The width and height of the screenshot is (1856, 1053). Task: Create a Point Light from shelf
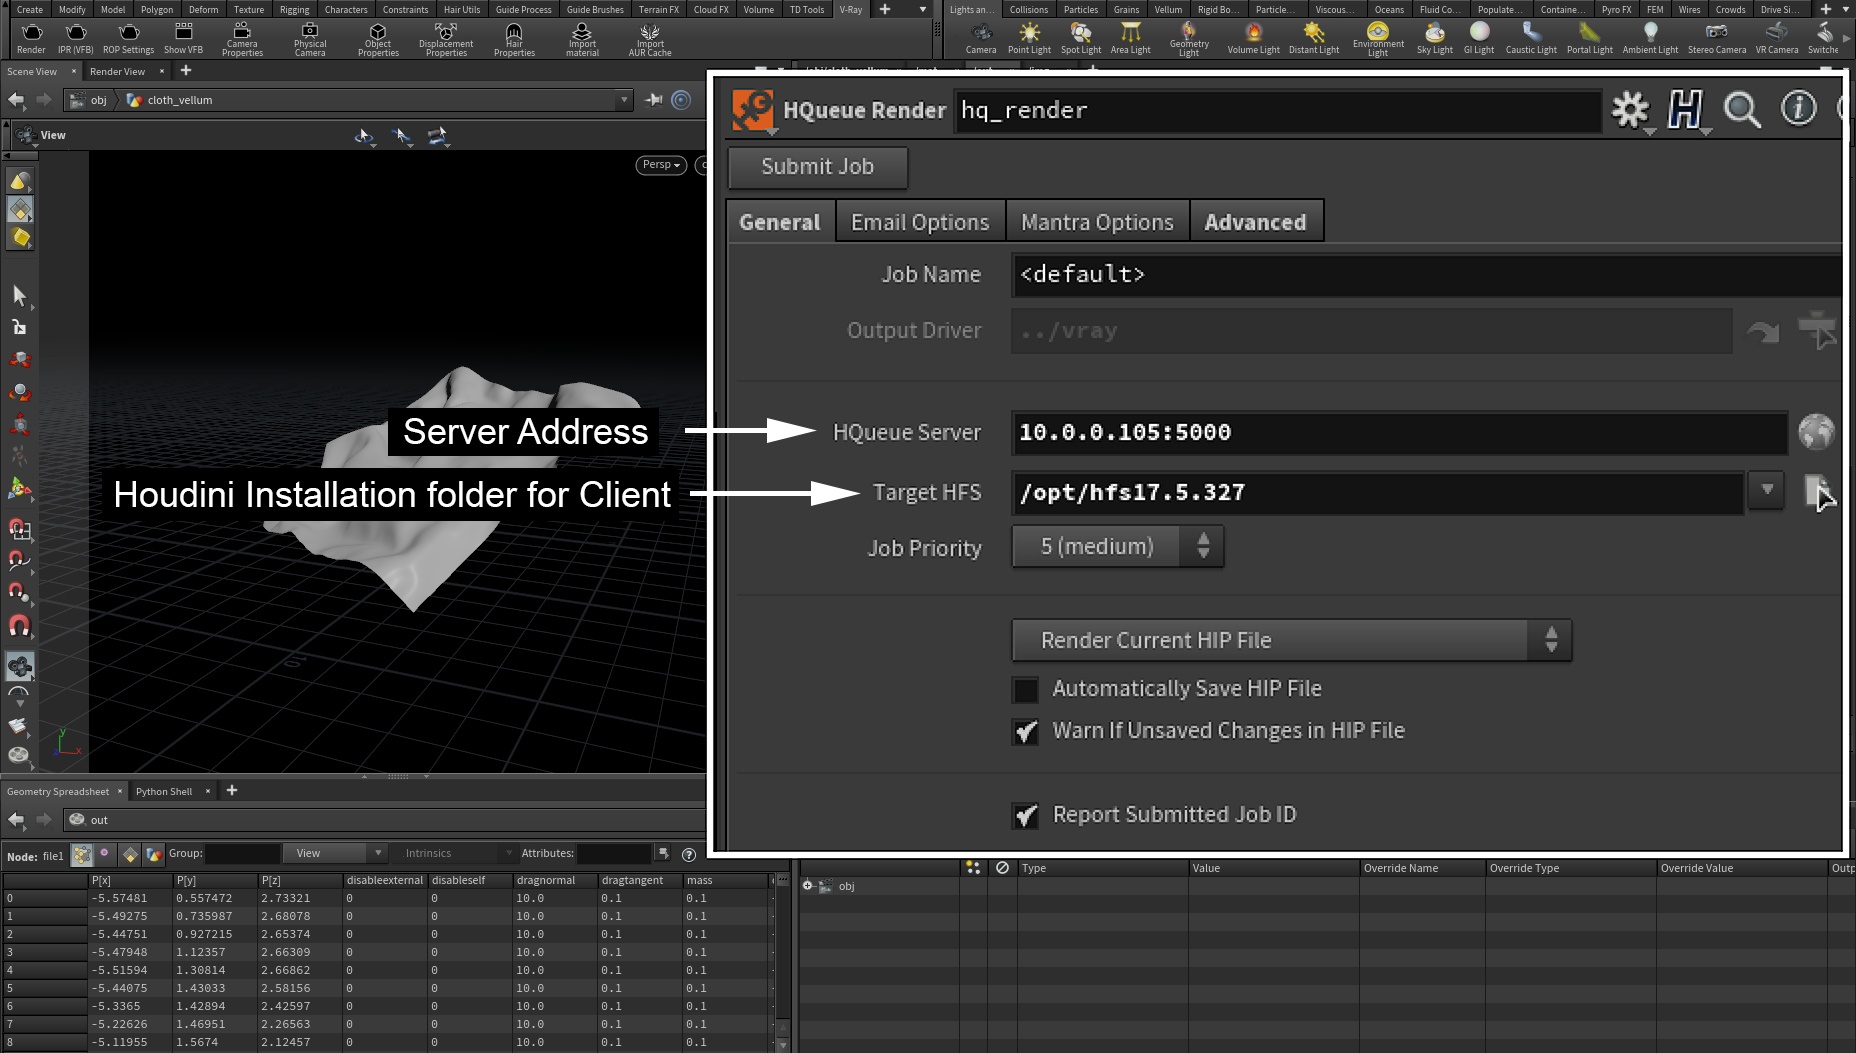pos(1029,39)
